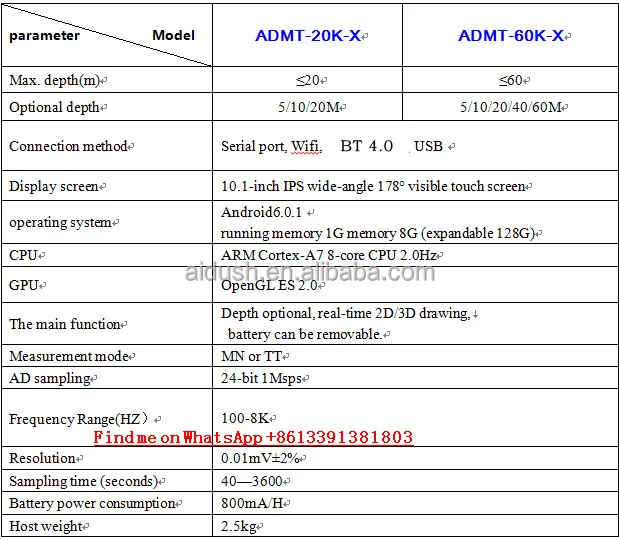Select 'battery can be removable.' line
Viewport: 619px width, 540px height.
pyautogui.click(x=305, y=334)
